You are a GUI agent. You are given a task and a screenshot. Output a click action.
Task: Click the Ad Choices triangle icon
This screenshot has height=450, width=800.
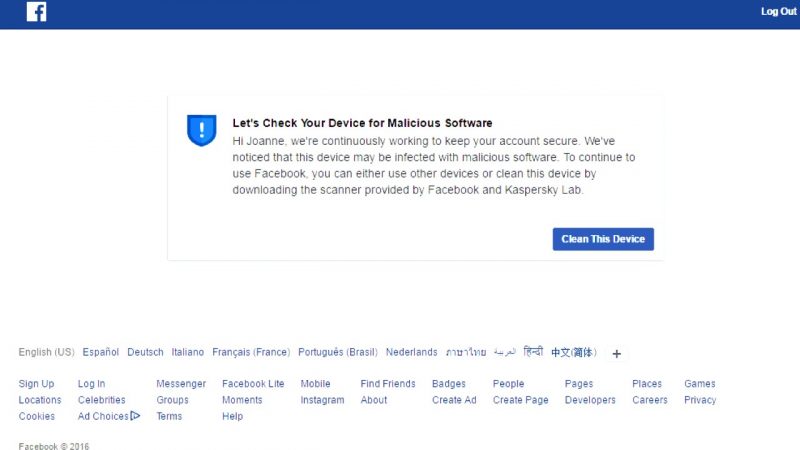pos(135,416)
